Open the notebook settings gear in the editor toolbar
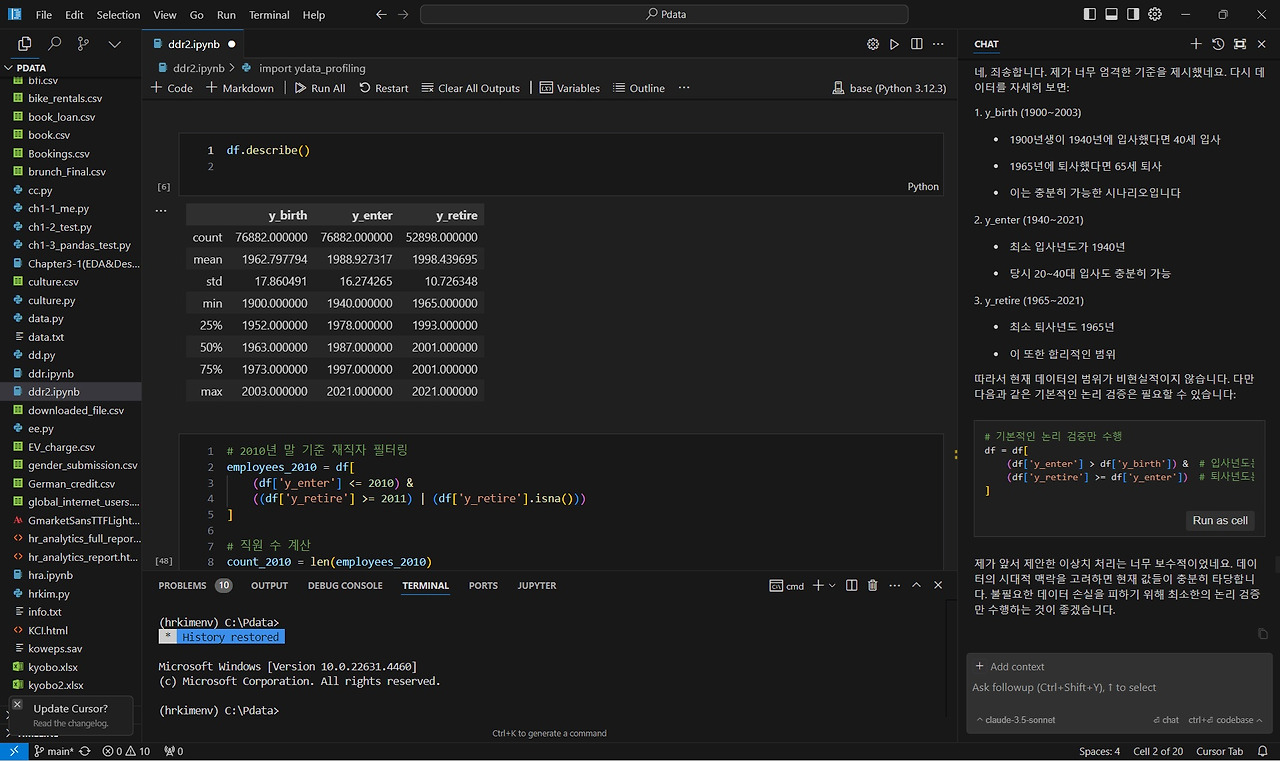This screenshot has height=761, width=1280. 872,44
